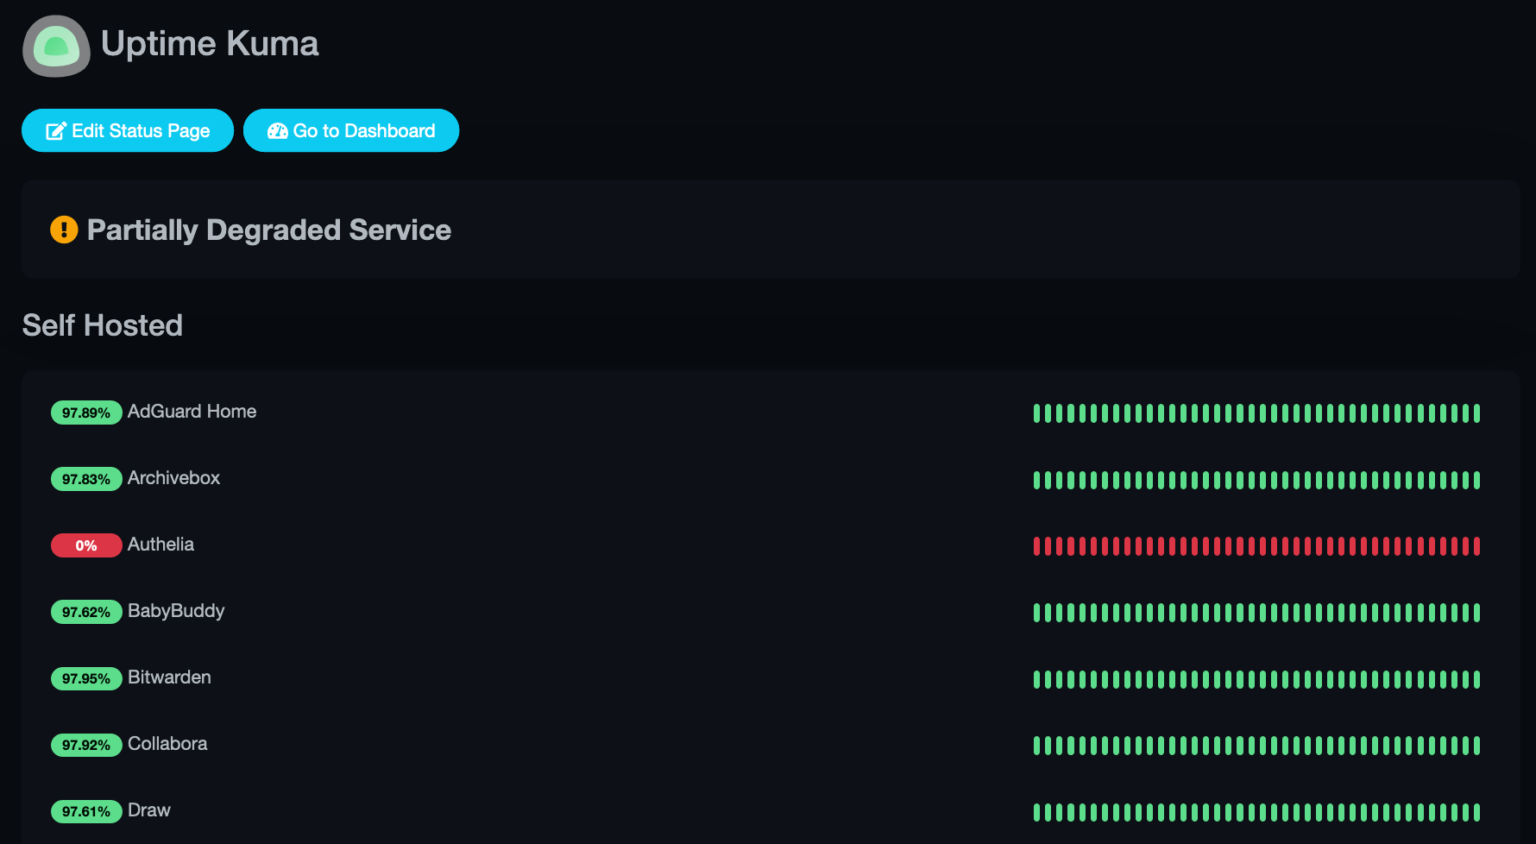This screenshot has height=844, width=1536.
Task: Click the 97.95% badge next to Bitwarden
Action: [86, 678]
